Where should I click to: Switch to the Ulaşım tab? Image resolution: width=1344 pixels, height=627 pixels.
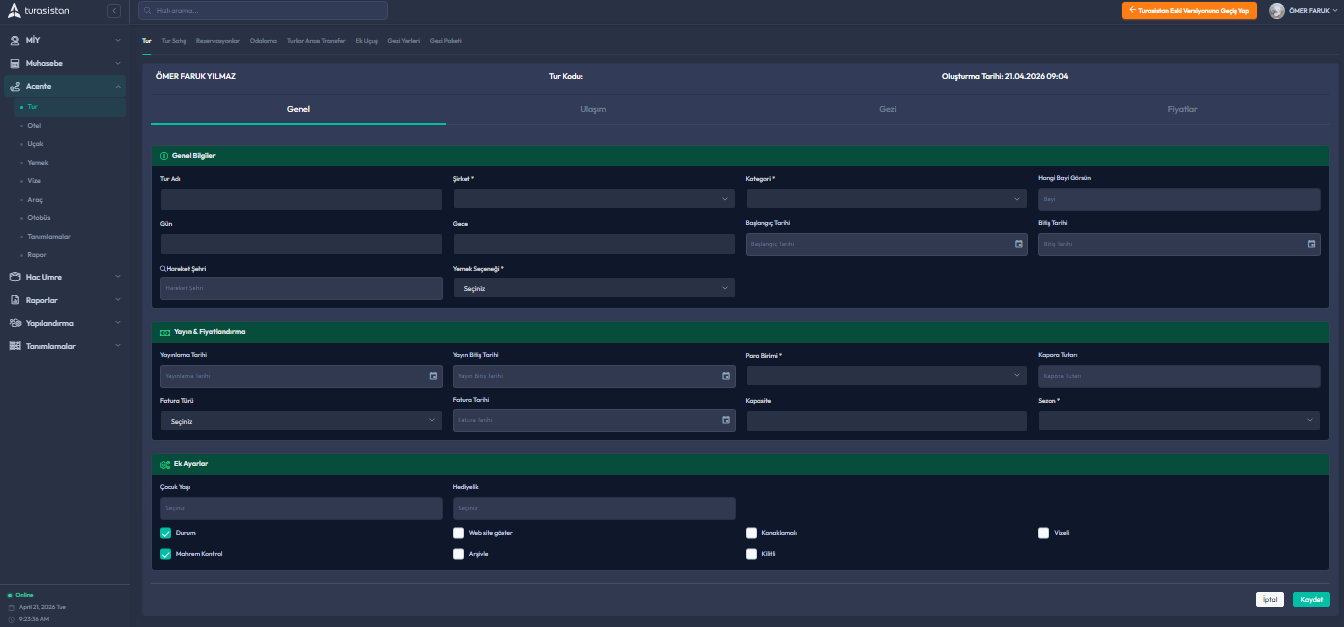pyautogui.click(x=593, y=109)
